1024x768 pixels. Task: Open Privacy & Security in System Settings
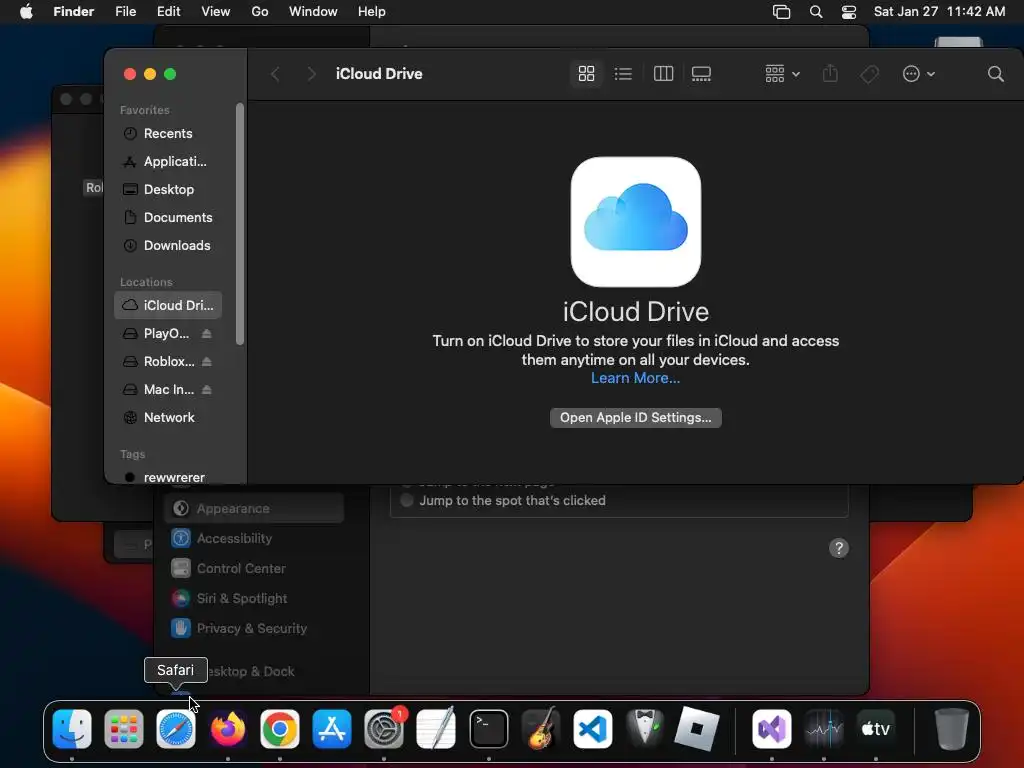[x=254, y=628]
